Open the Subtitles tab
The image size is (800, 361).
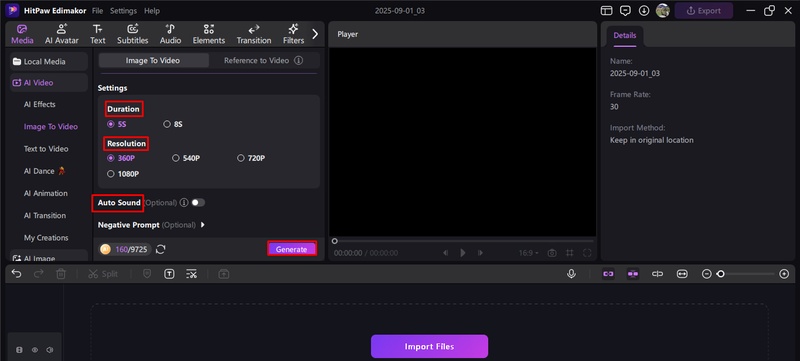point(133,34)
